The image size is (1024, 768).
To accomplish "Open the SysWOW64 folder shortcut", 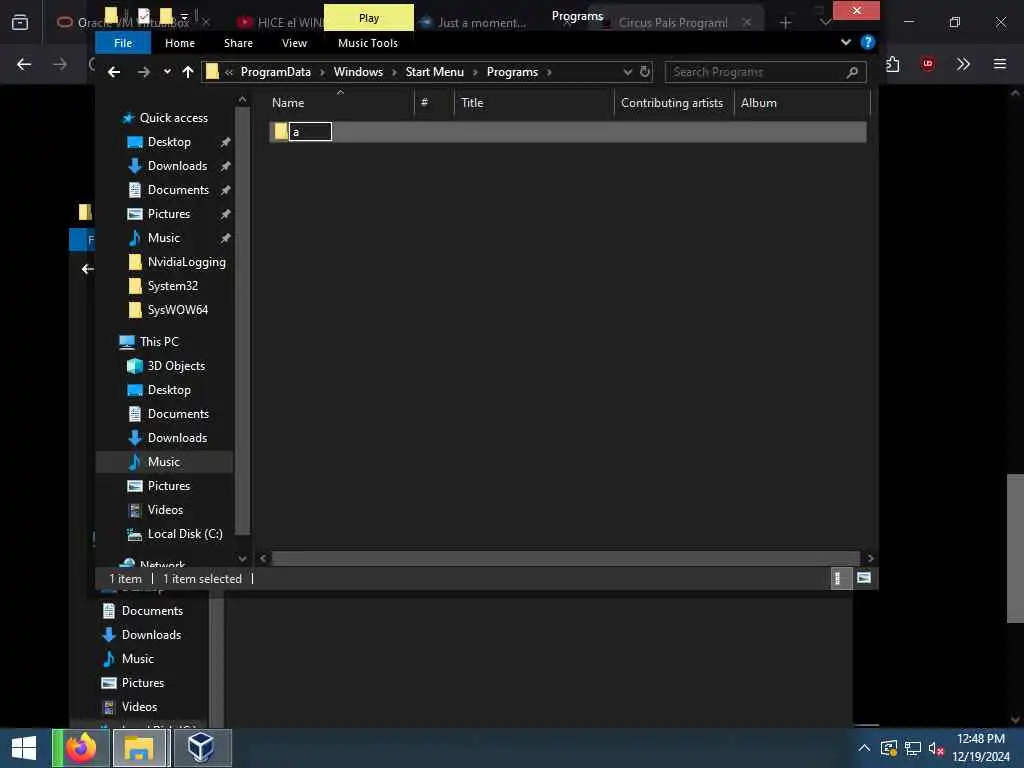I will 178,310.
